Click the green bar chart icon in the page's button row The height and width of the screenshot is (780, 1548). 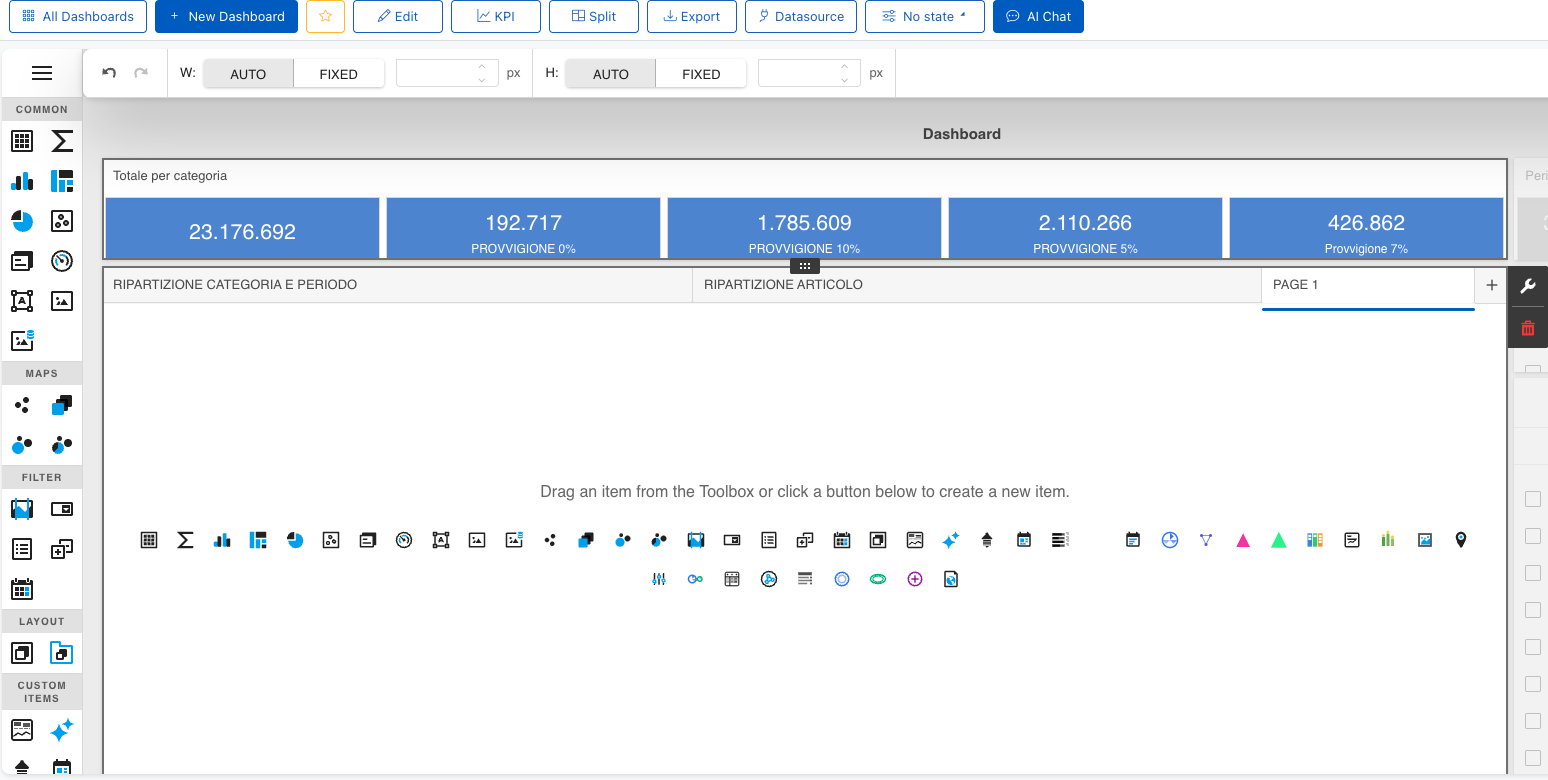[x=1388, y=540]
